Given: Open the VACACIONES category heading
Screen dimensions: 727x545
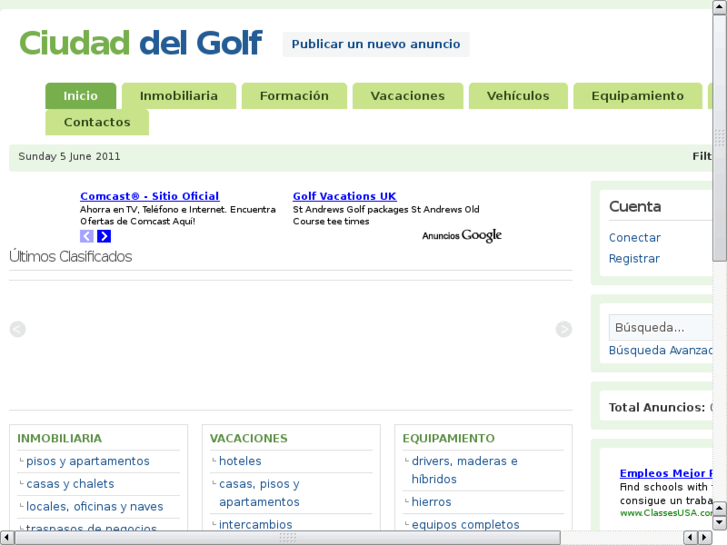Looking at the screenshot, I should (x=249, y=438).
